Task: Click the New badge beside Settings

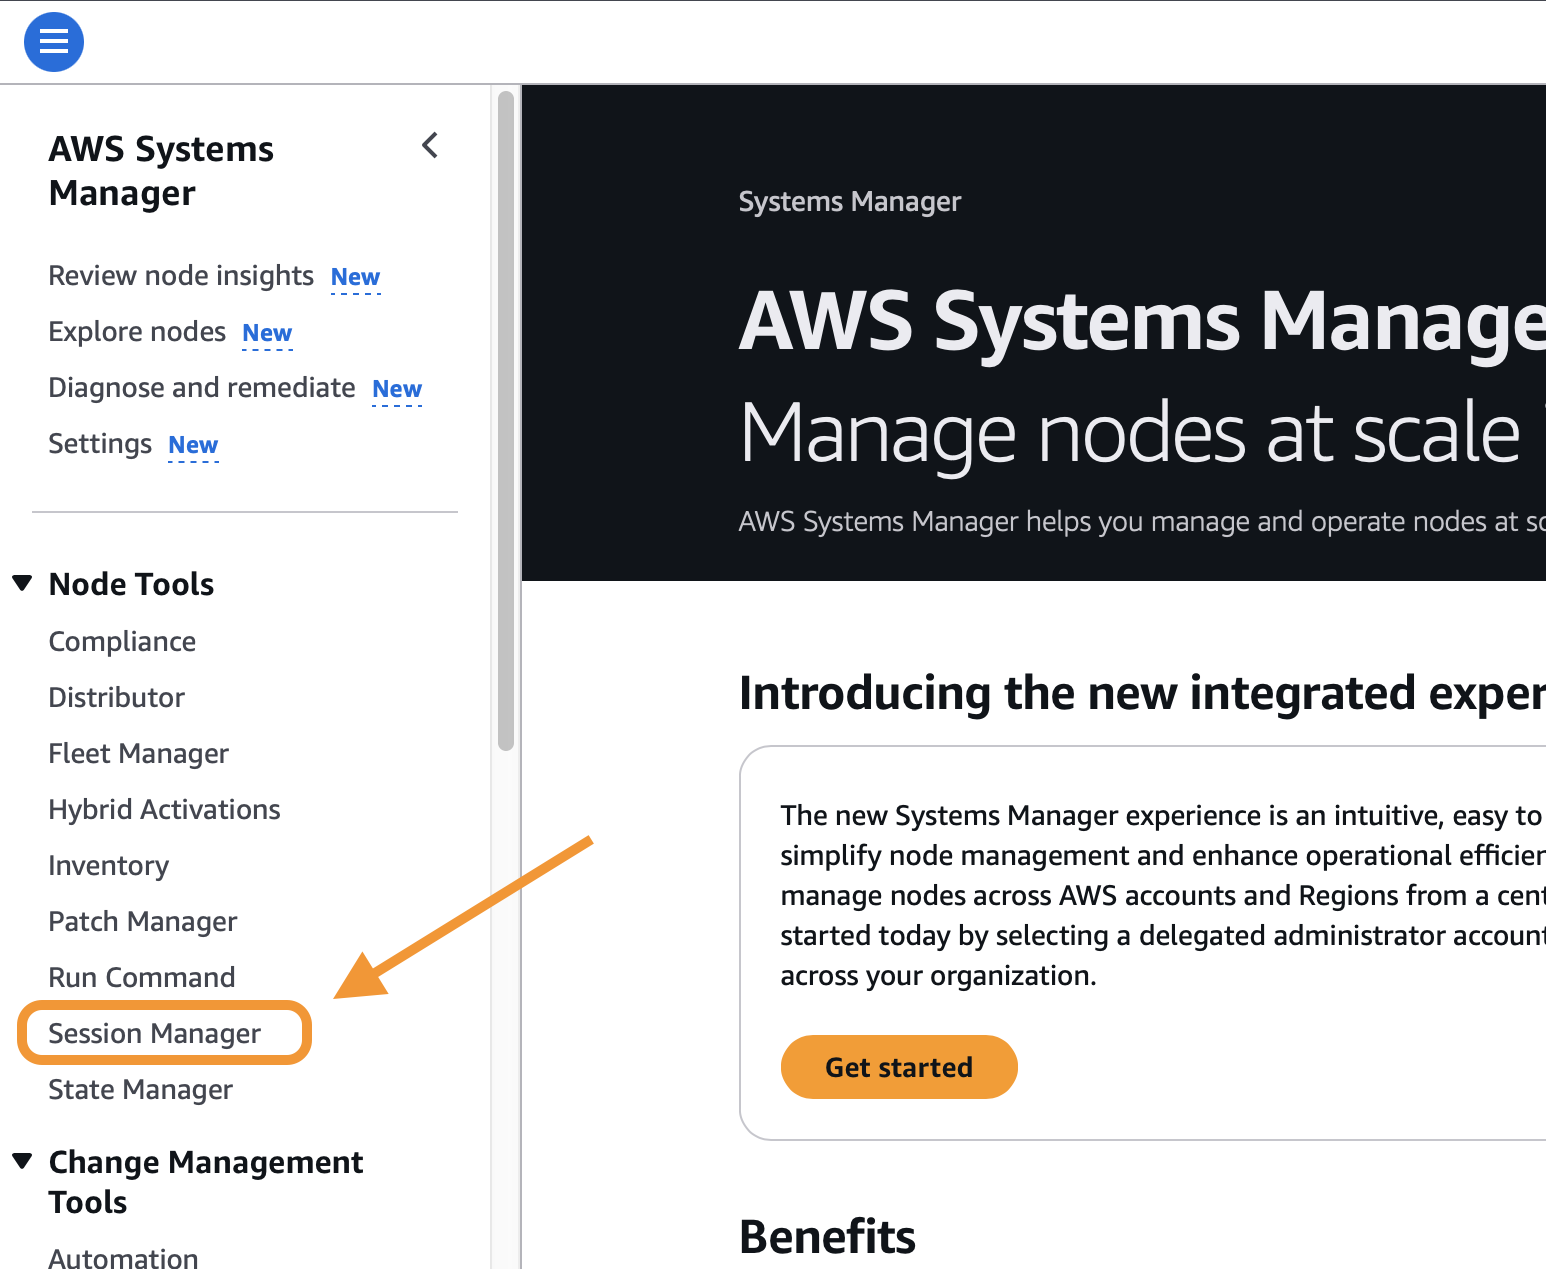Action: 193,445
